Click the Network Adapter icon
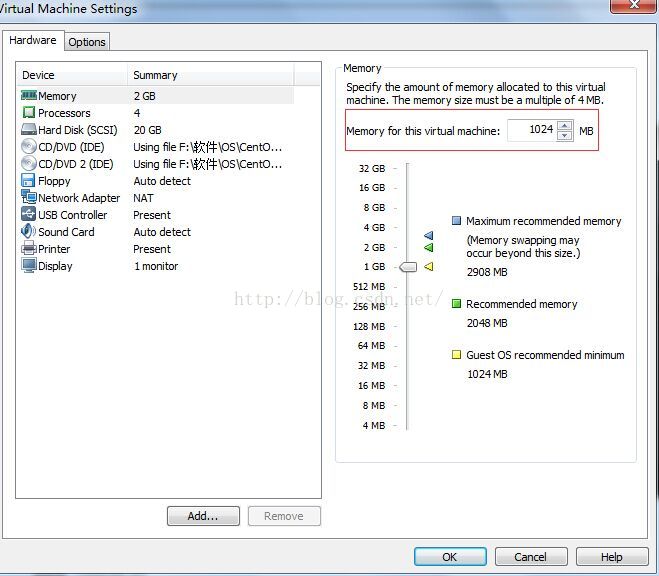This screenshot has height=576, width=659. pos(29,198)
